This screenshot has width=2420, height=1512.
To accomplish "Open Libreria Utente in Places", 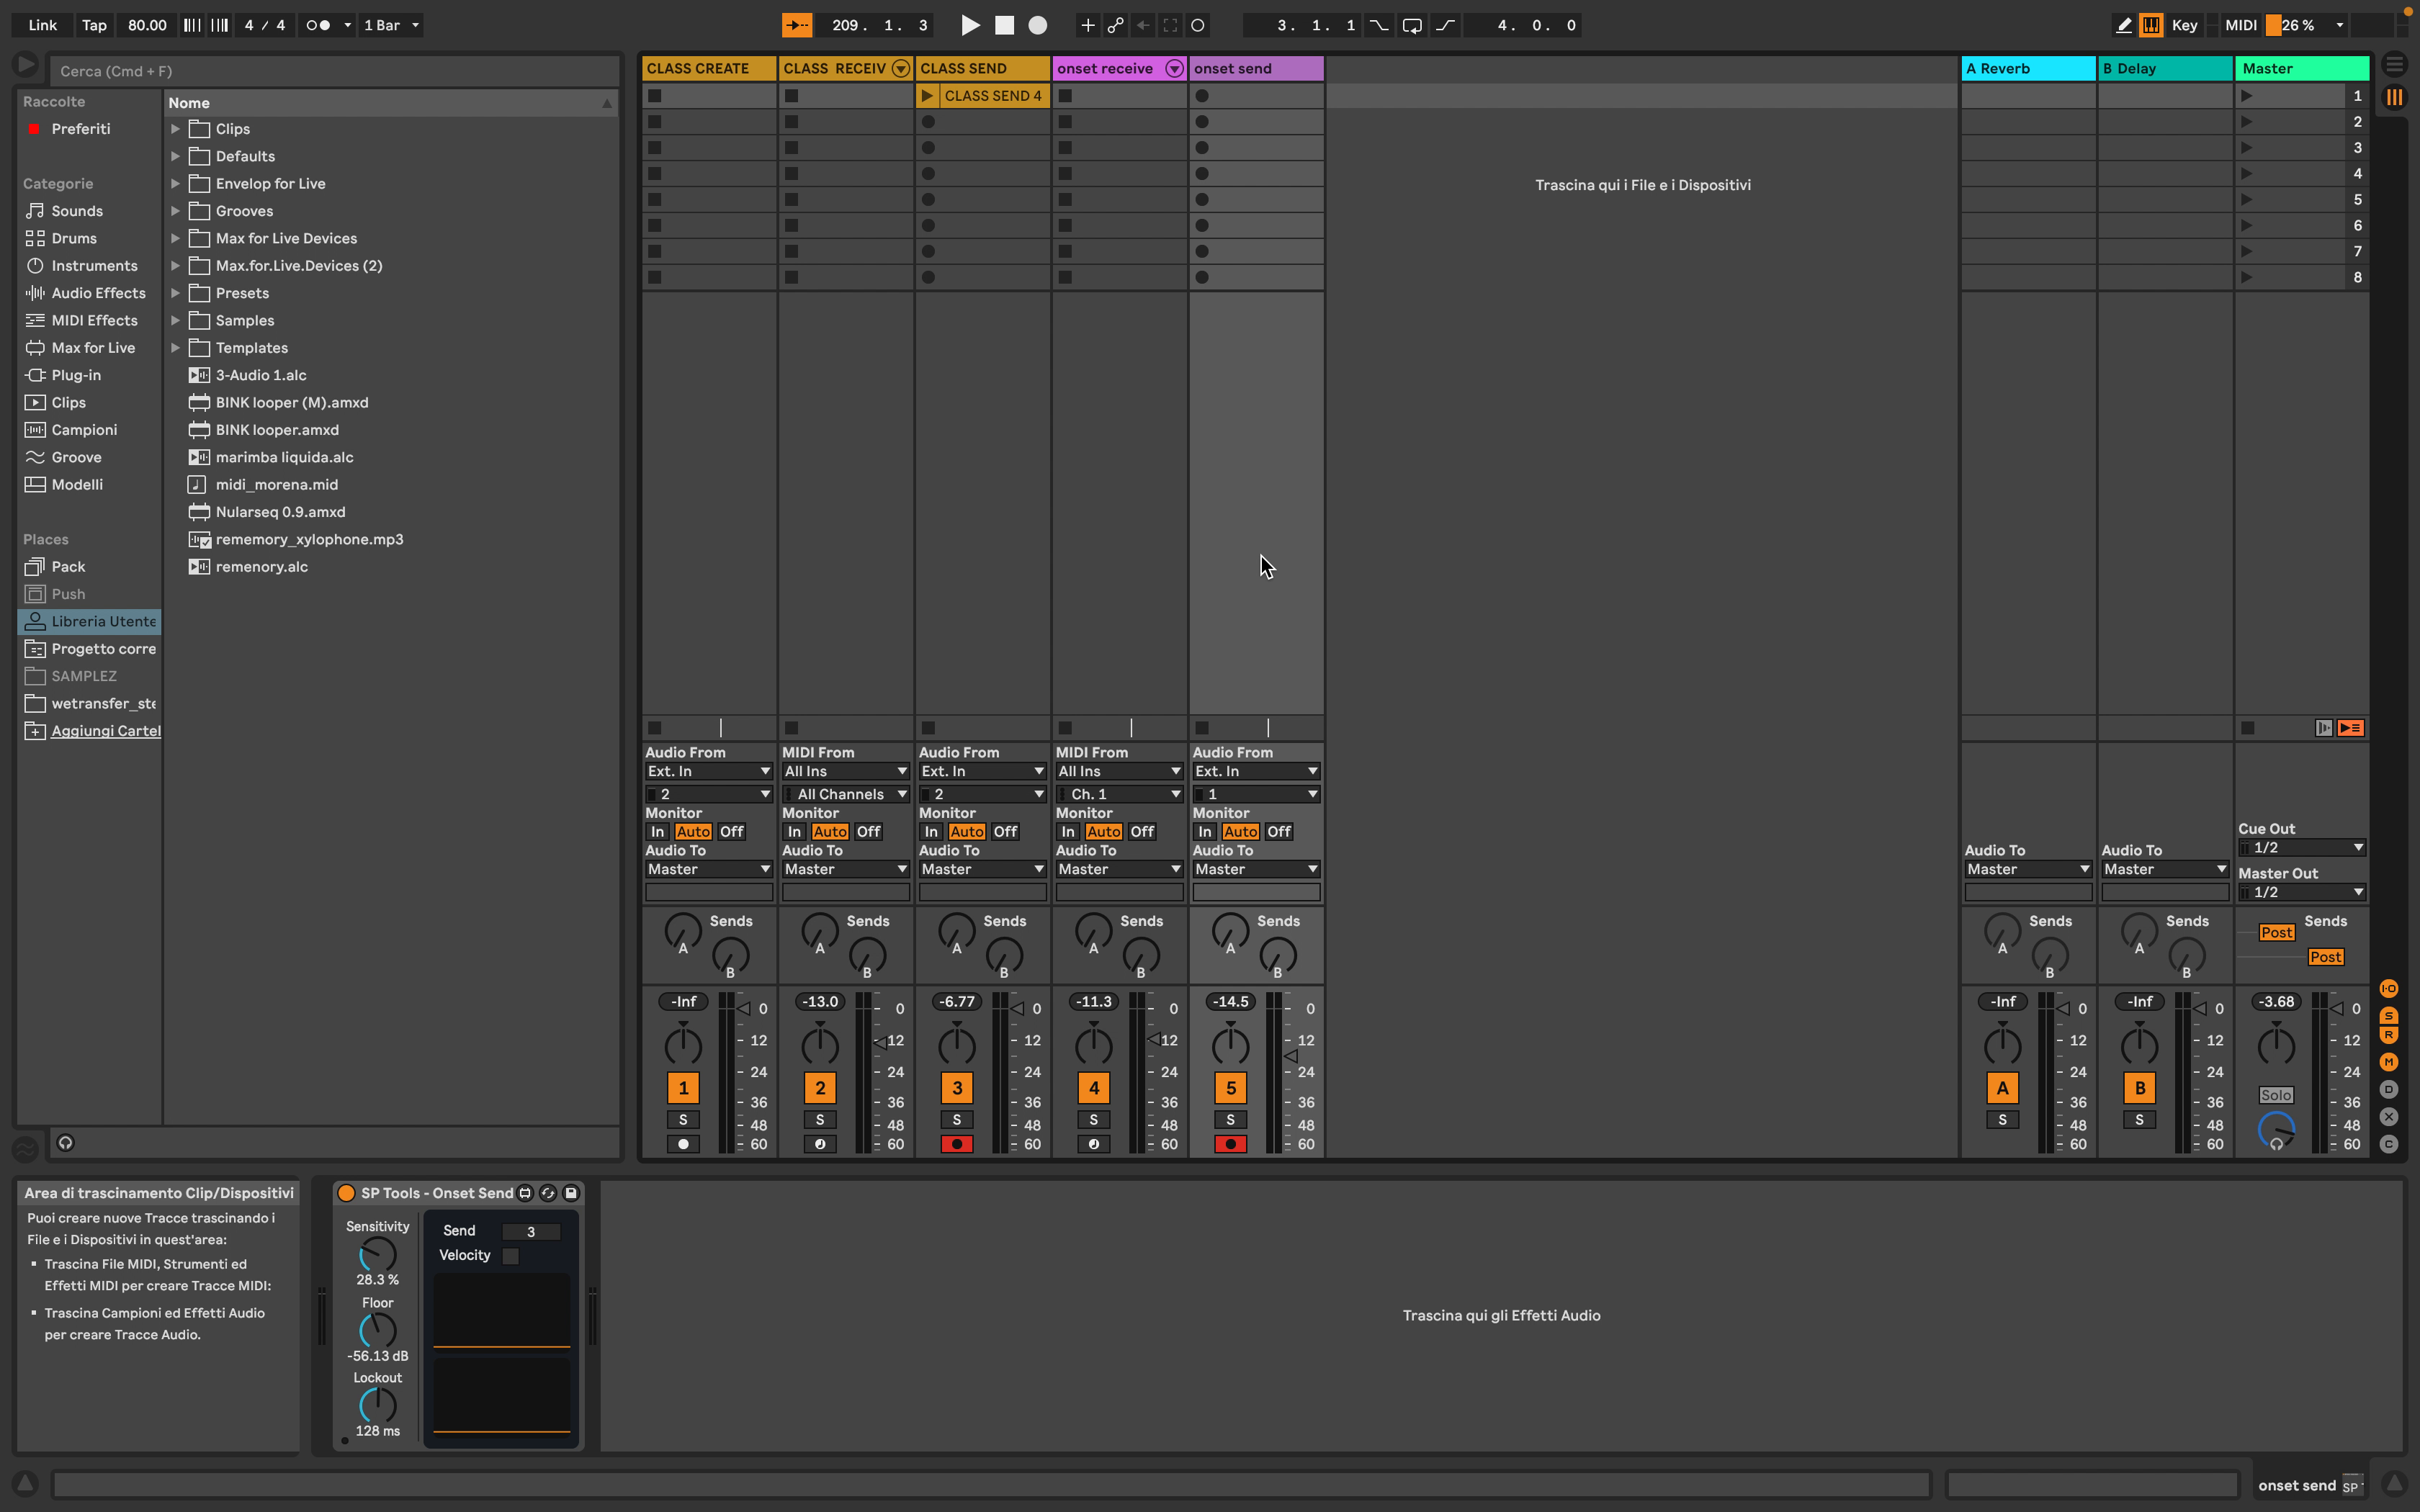I will (x=103, y=621).
